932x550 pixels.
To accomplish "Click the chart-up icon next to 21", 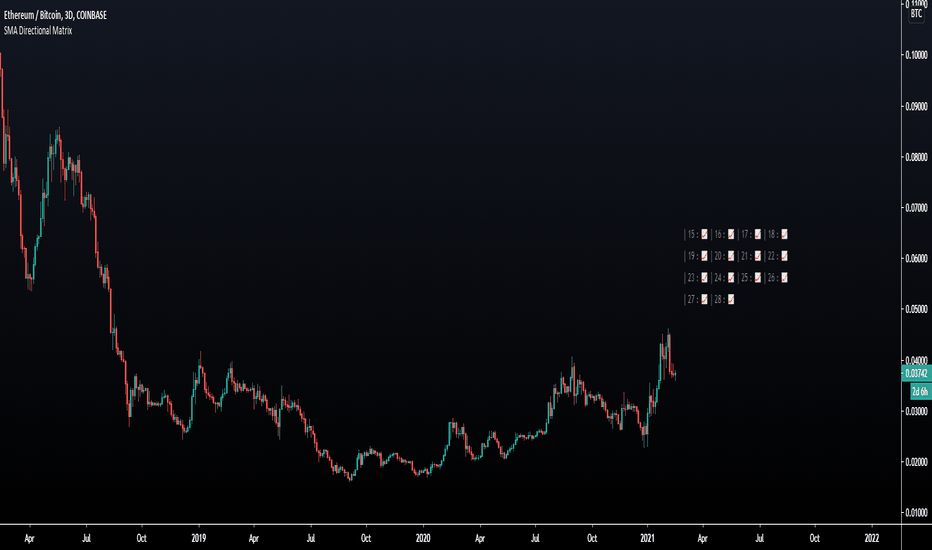I will 758,256.
